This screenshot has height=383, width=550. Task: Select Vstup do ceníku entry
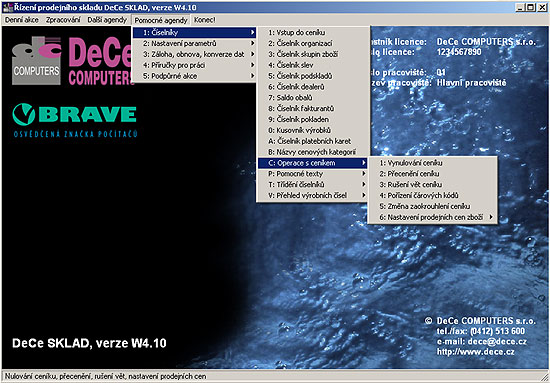[x=313, y=33]
